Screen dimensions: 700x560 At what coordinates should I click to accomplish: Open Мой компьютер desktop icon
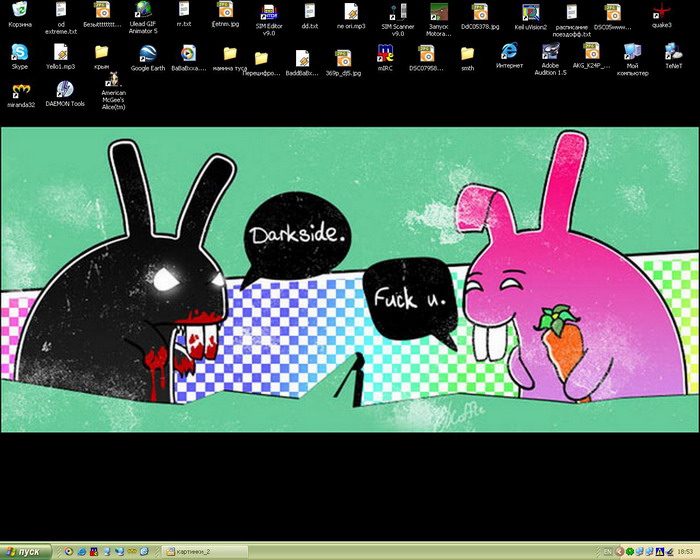point(633,60)
